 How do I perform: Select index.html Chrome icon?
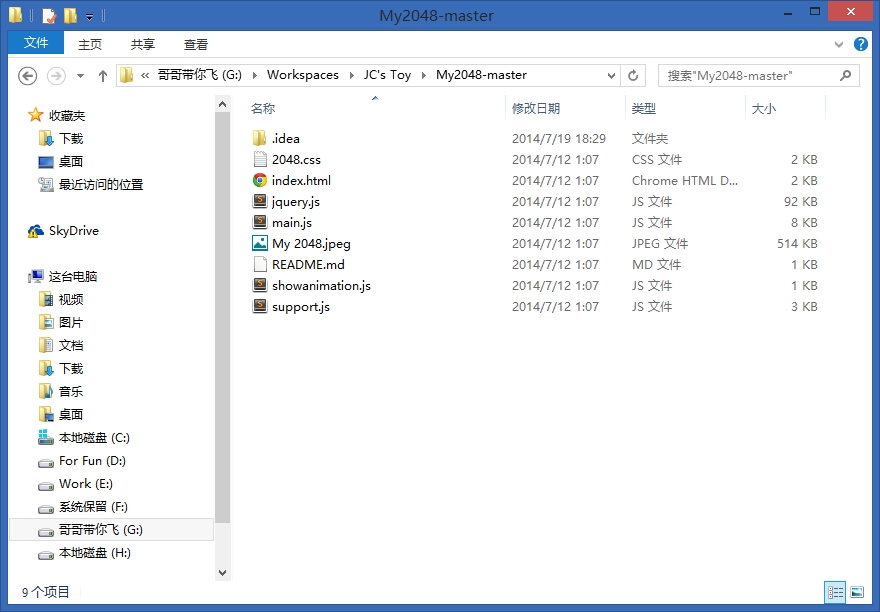(259, 180)
